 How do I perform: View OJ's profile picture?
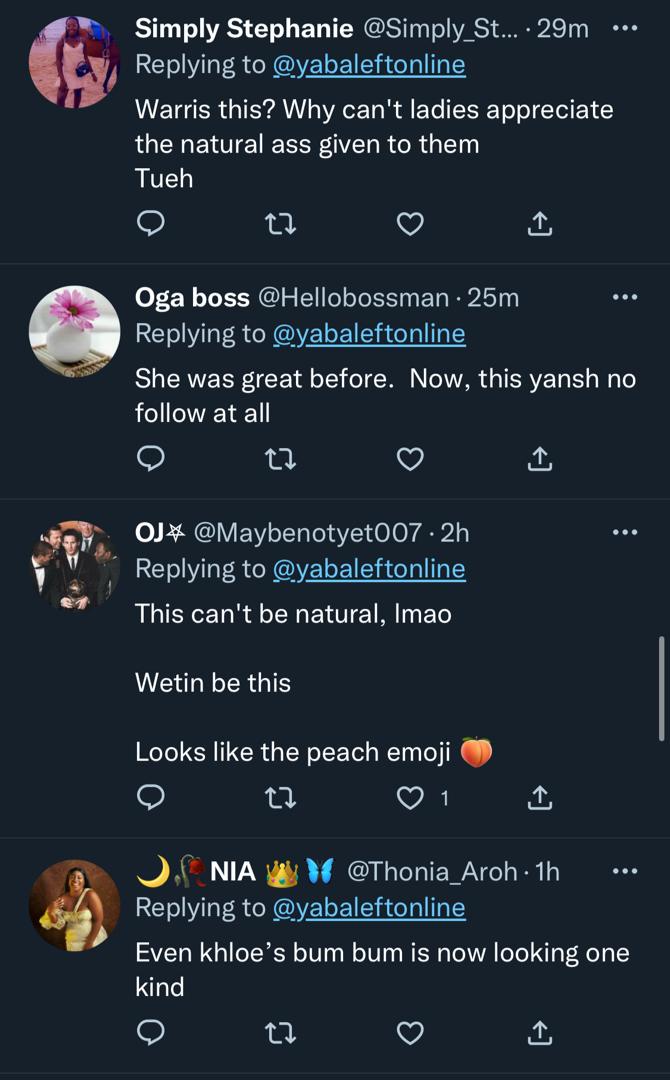pos(74,566)
